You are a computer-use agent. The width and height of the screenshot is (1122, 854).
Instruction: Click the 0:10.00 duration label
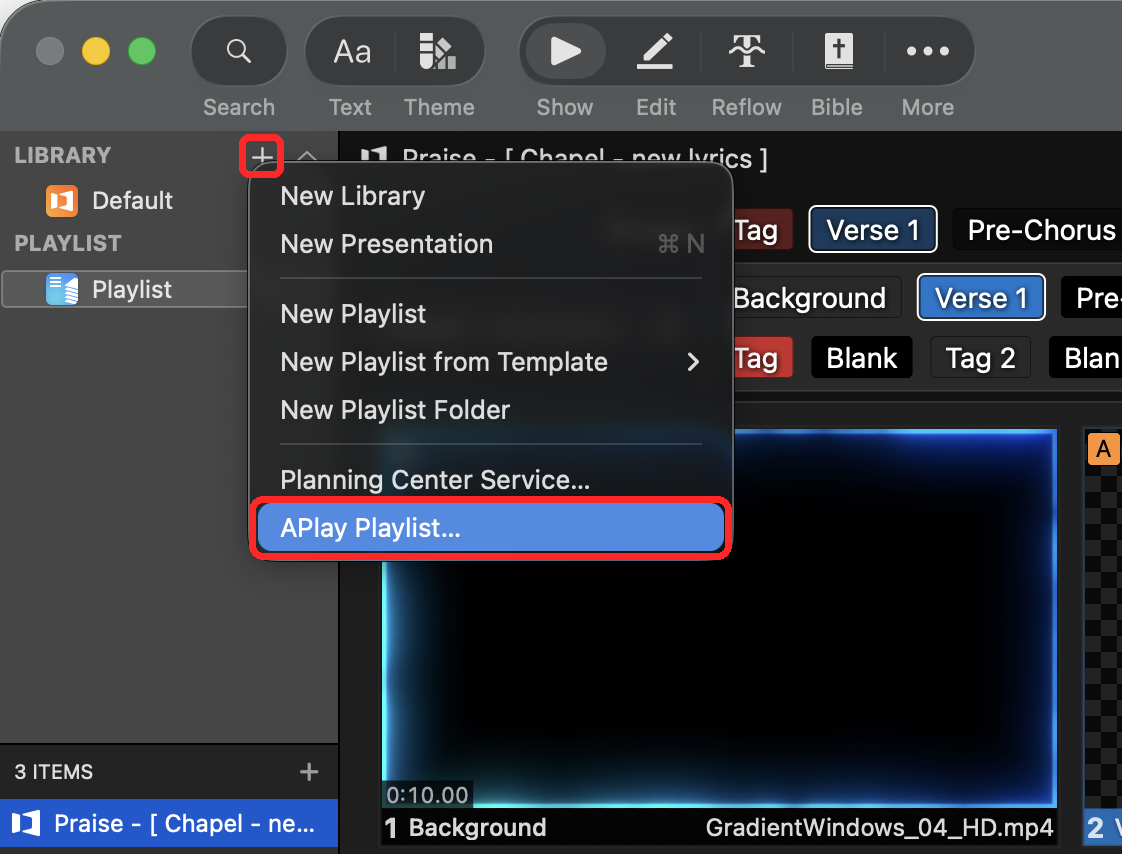click(427, 795)
